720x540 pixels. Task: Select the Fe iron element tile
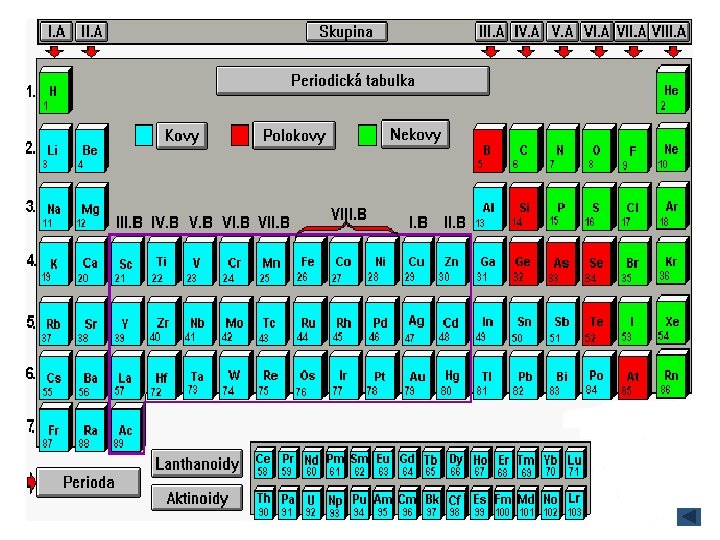309,261
